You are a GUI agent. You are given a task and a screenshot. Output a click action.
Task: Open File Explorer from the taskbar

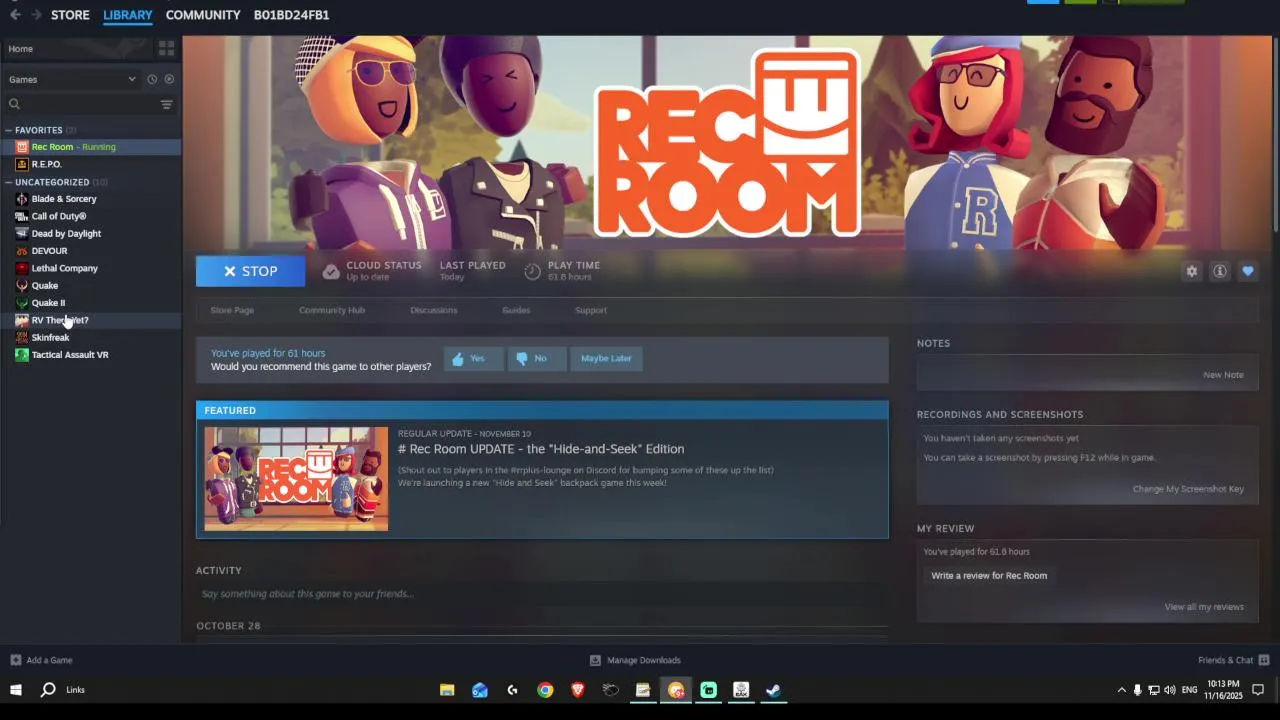pos(447,690)
